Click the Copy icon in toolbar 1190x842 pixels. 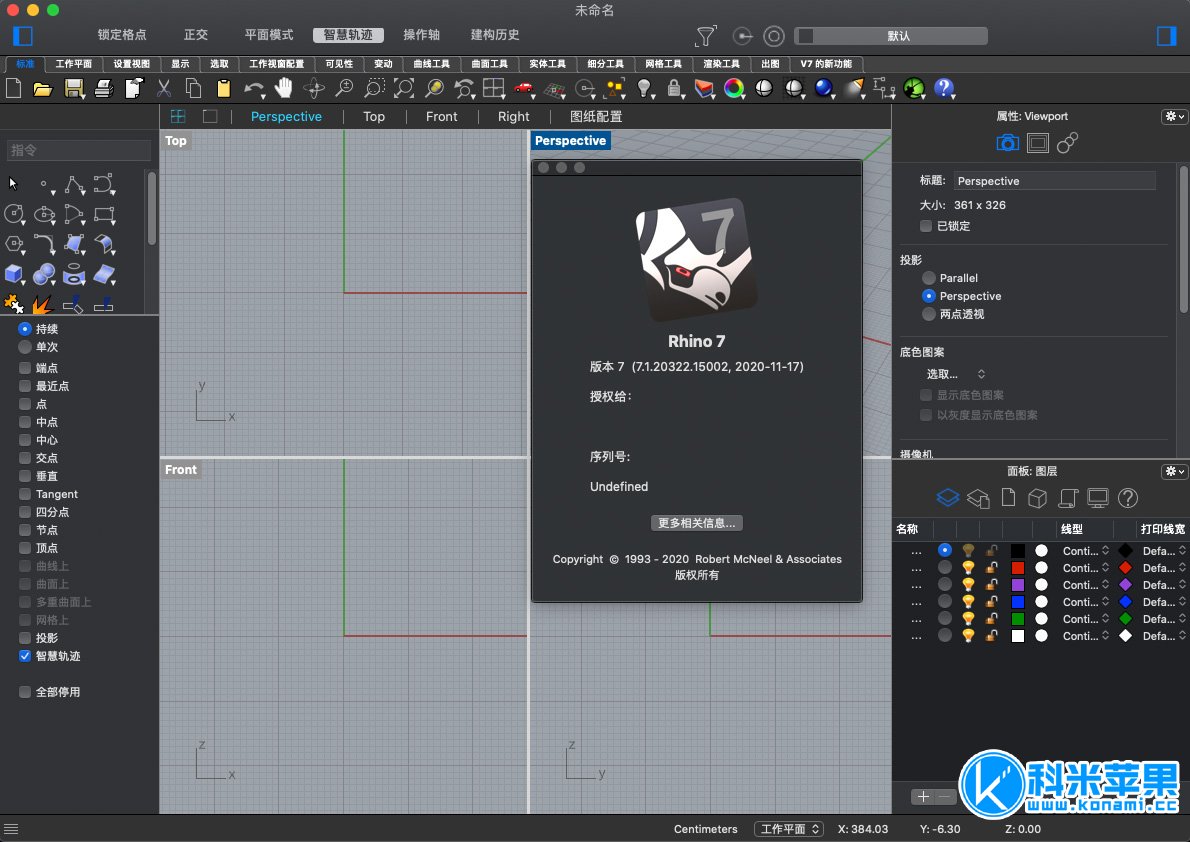(194, 89)
